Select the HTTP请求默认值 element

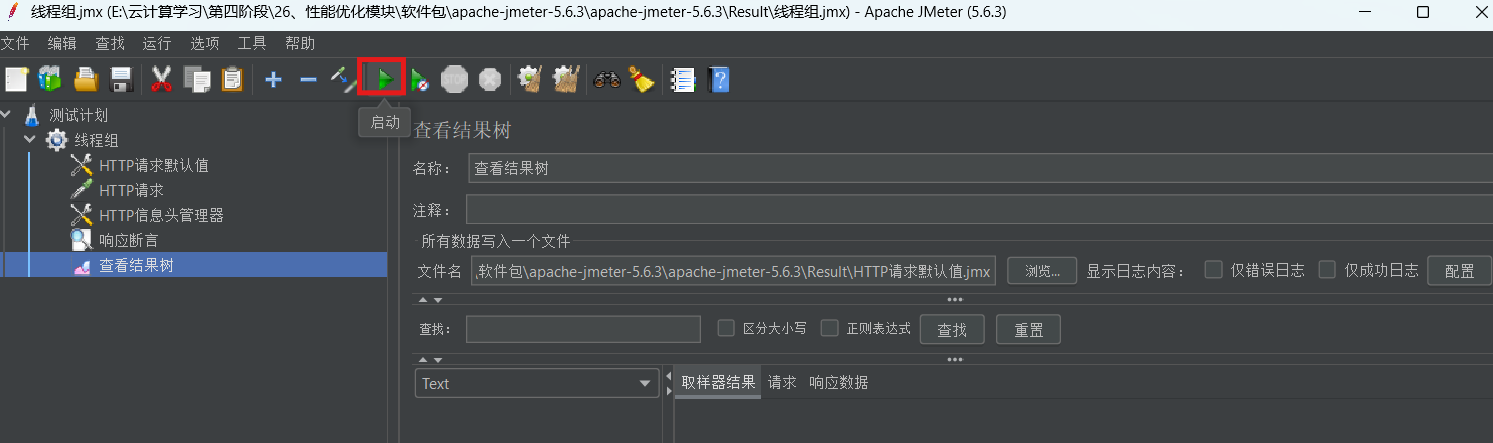[153, 165]
